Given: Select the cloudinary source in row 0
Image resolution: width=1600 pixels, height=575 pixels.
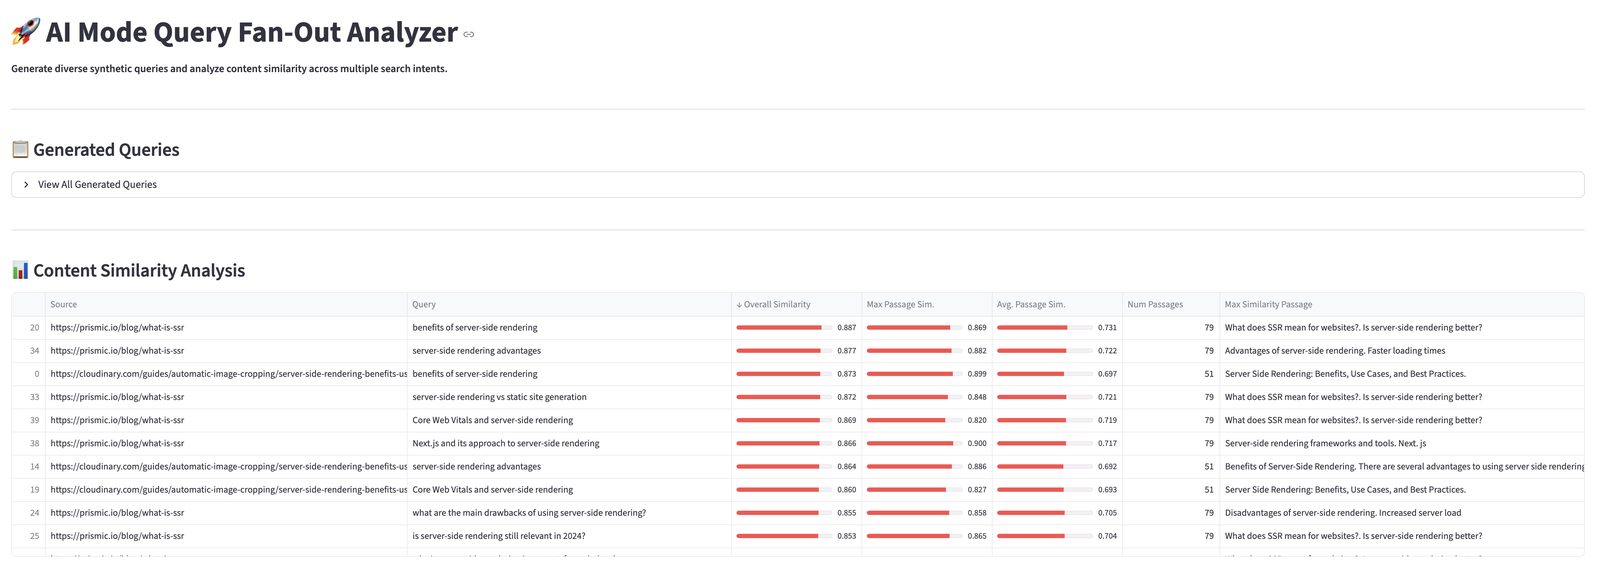Looking at the screenshot, I should click(229, 374).
